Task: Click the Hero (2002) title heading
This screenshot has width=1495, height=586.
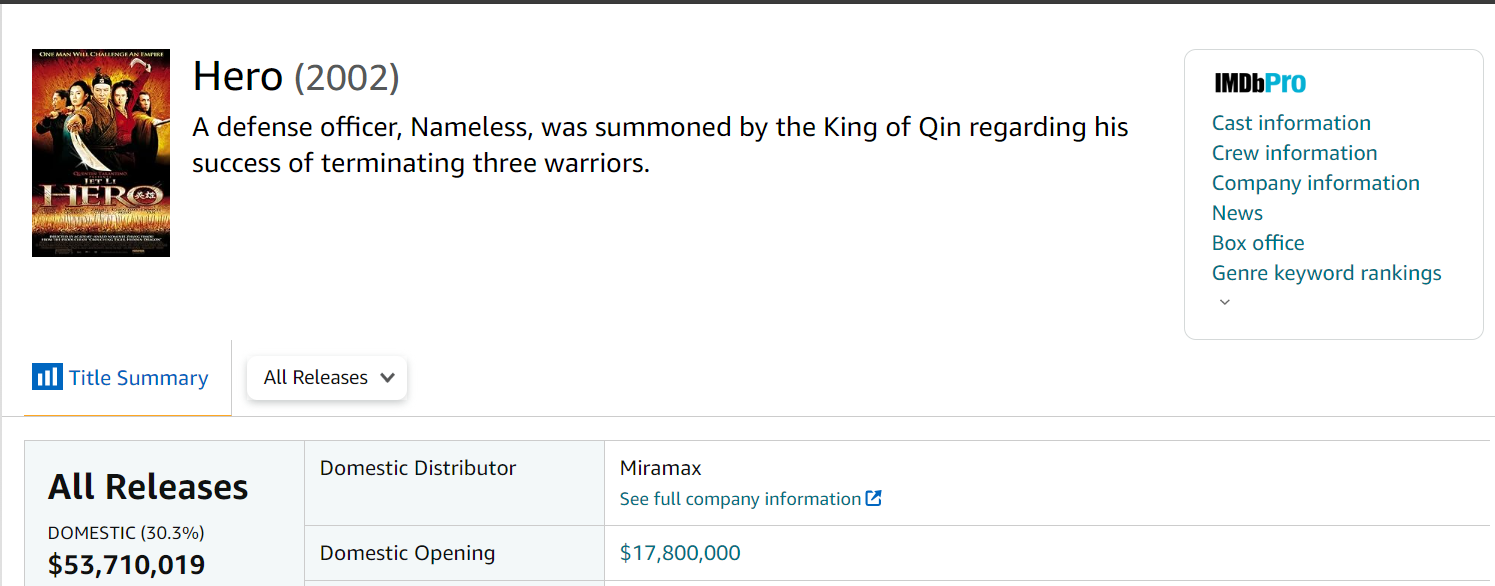Action: tap(296, 77)
